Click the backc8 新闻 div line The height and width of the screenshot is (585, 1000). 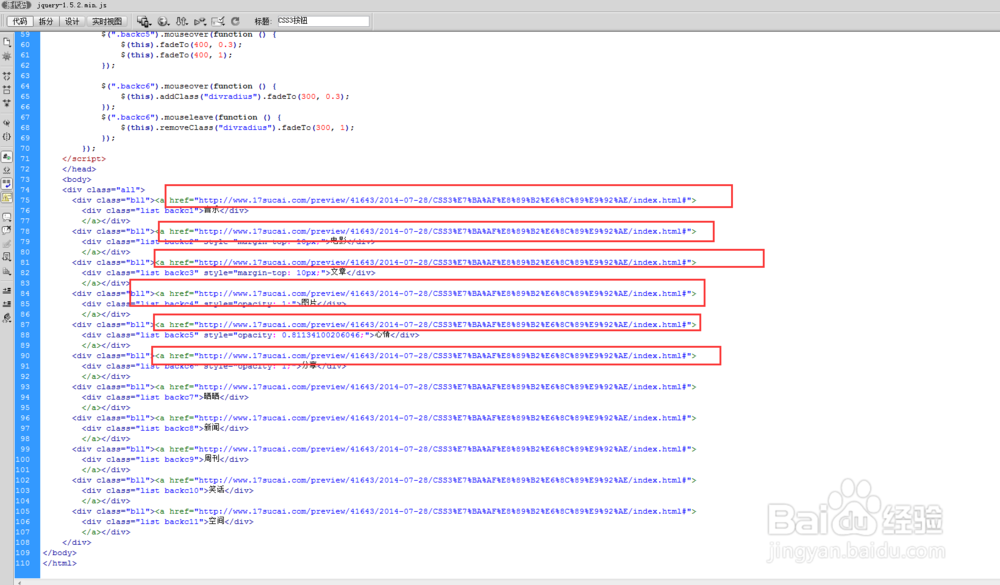165,428
